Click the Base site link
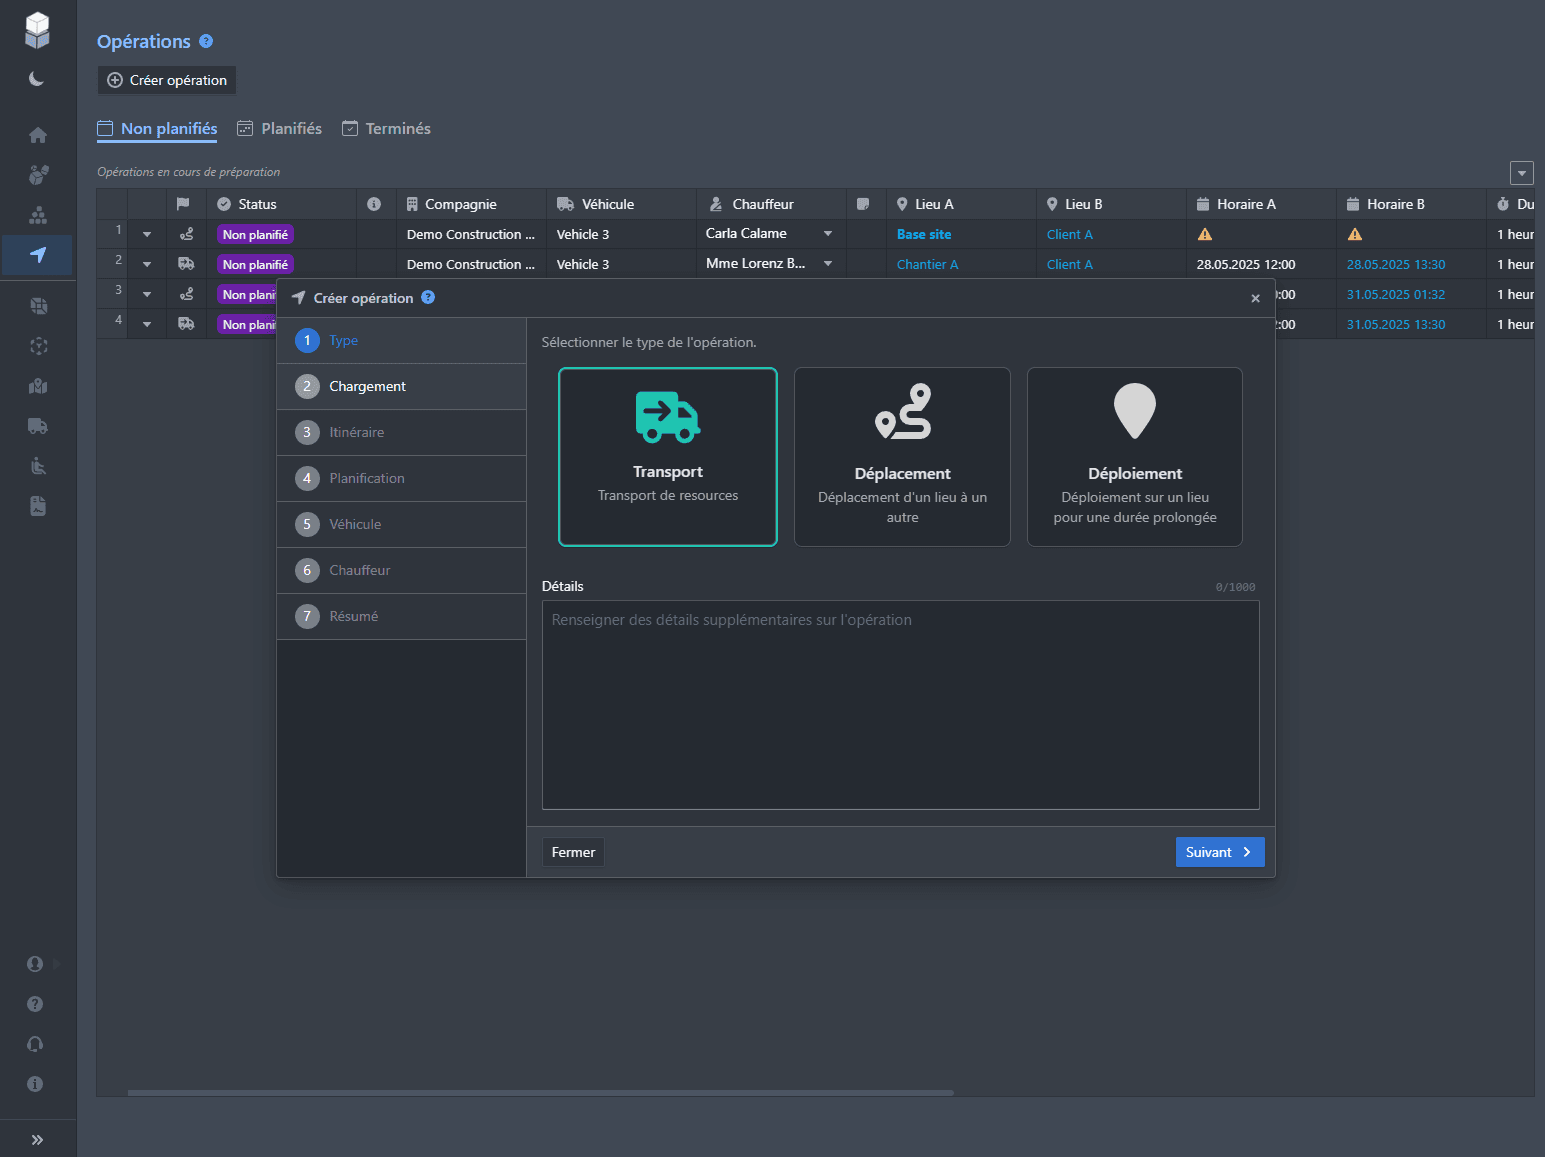 (x=924, y=234)
